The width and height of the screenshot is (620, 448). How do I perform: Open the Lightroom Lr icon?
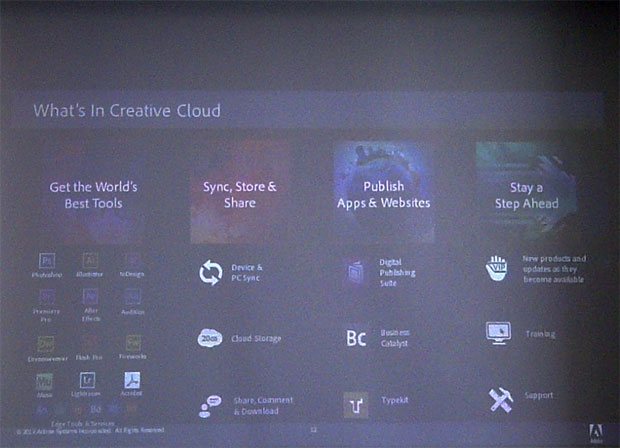[88, 381]
